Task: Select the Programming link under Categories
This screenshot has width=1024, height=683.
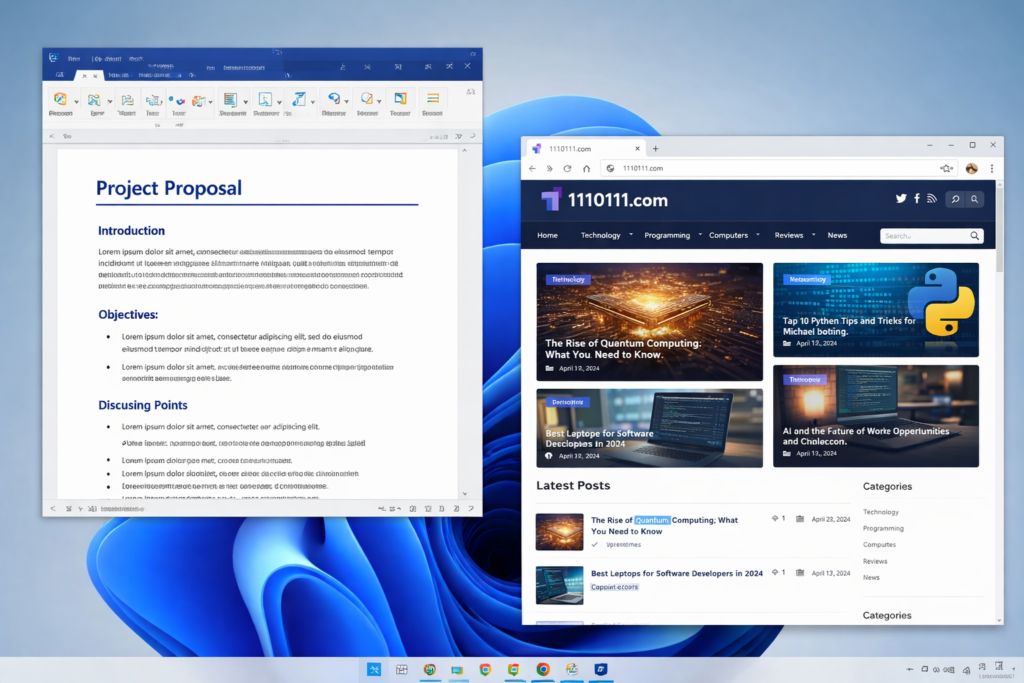Action: (x=883, y=528)
